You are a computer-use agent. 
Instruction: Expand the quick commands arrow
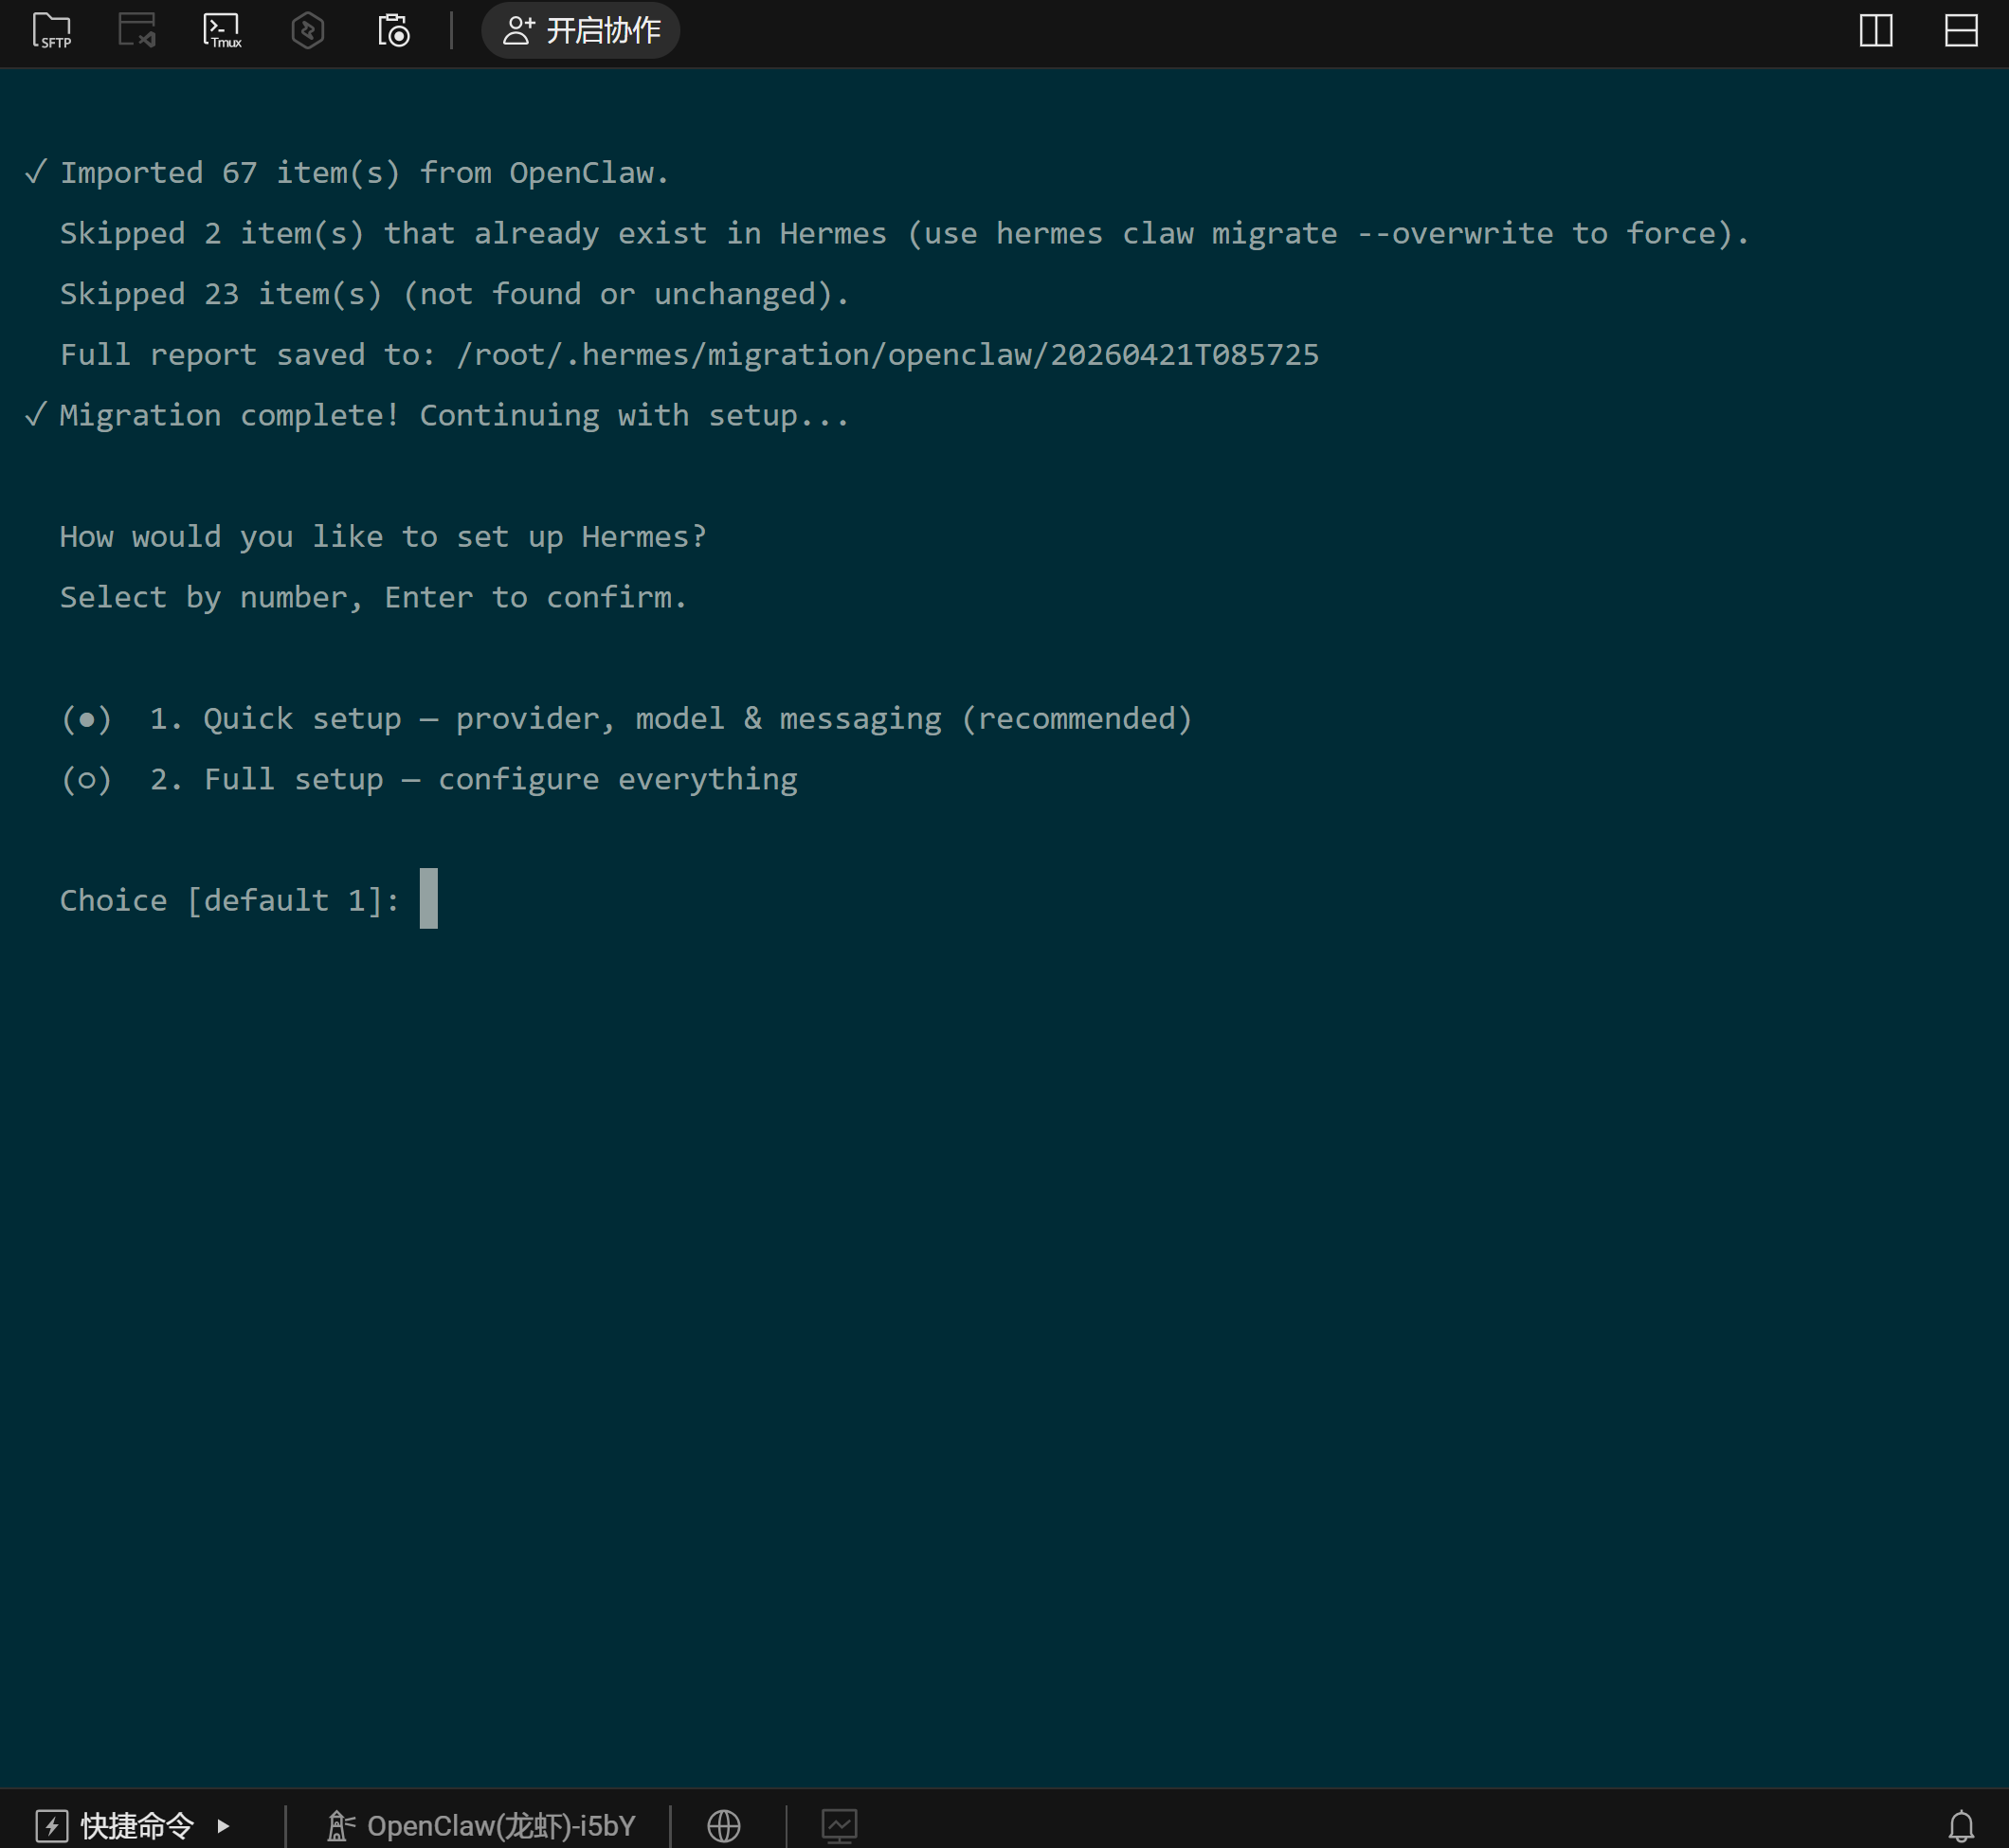coord(223,1826)
